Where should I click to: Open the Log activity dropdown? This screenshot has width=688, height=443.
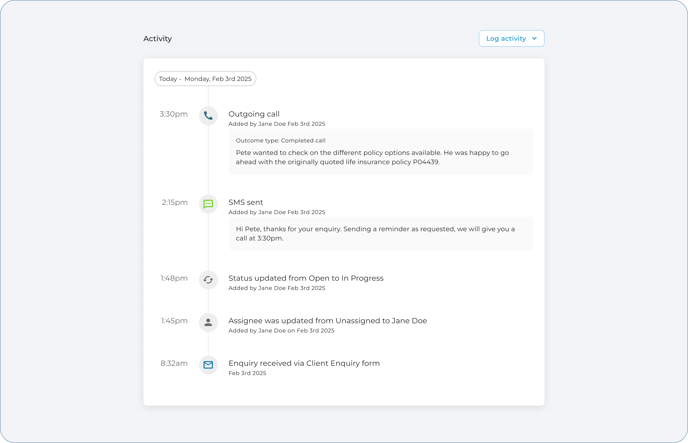(512, 39)
